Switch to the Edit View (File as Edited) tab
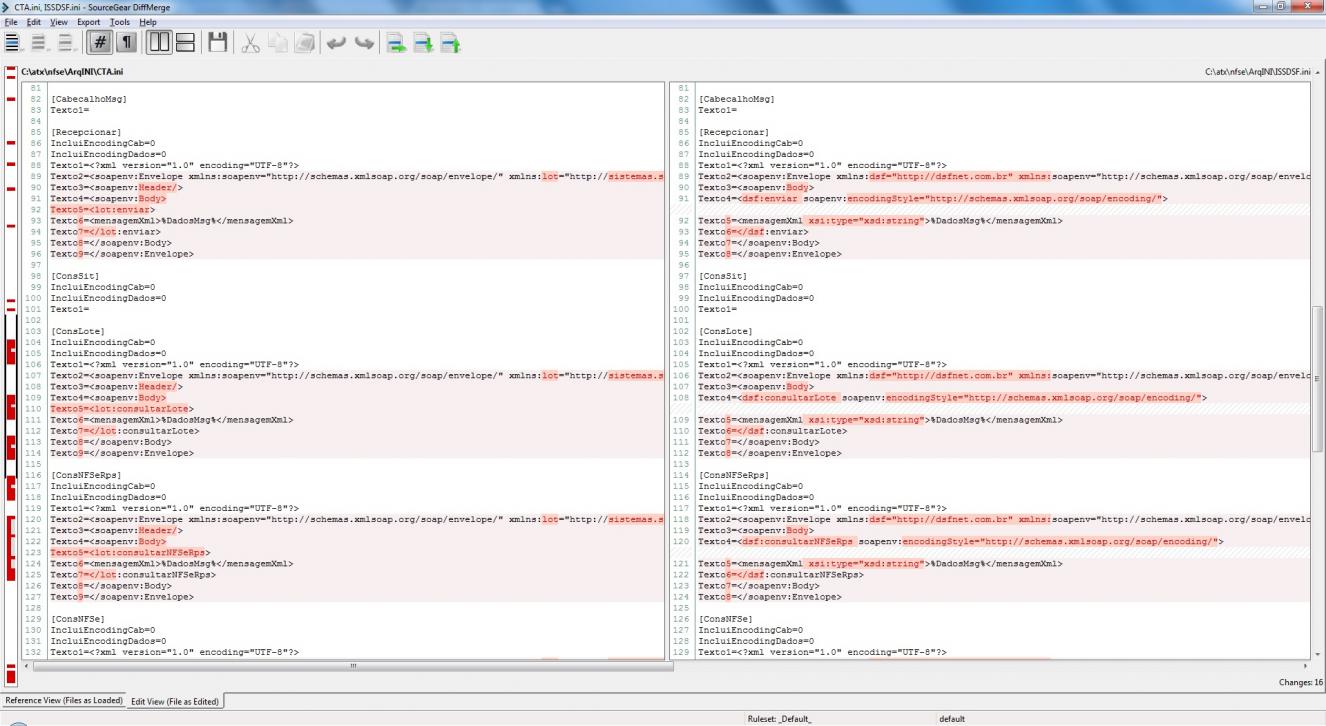The image size is (1326, 726). tap(175, 701)
